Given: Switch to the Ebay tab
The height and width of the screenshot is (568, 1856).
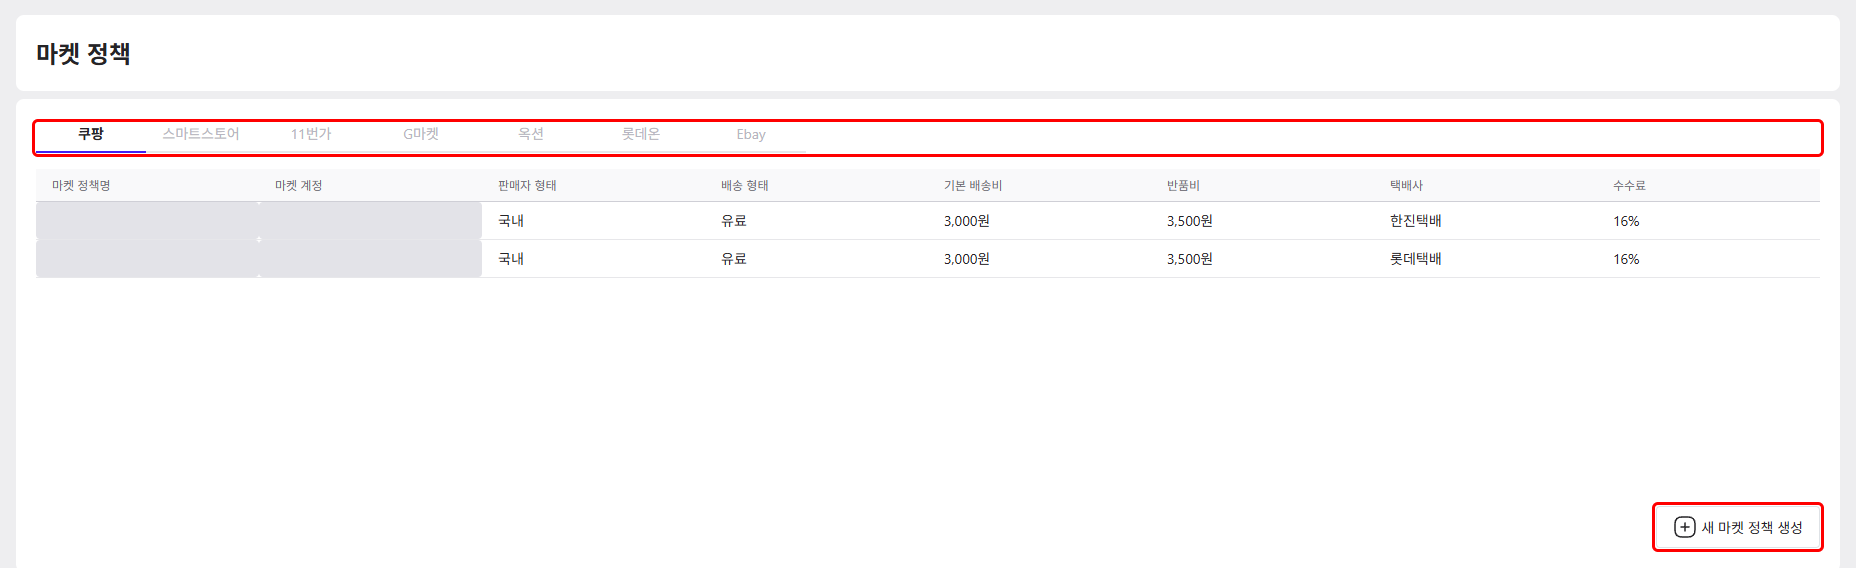Looking at the screenshot, I should 751,134.
